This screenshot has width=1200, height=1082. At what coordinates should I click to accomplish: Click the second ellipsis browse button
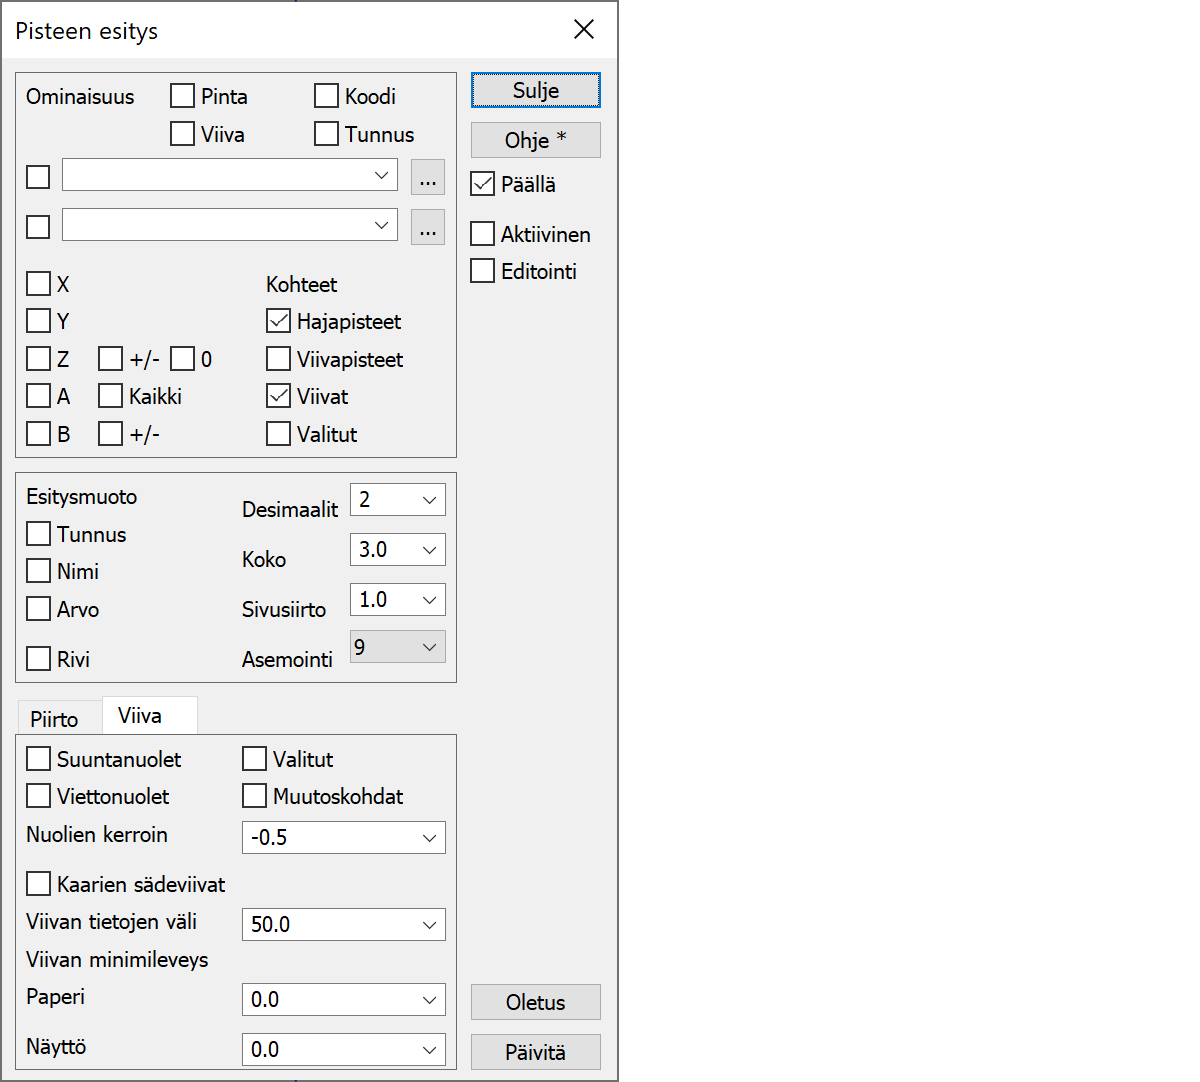(x=428, y=227)
